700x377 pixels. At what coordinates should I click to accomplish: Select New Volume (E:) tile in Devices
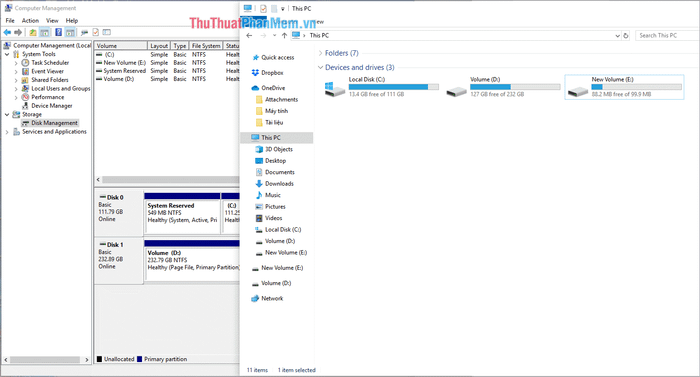coord(624,87)
